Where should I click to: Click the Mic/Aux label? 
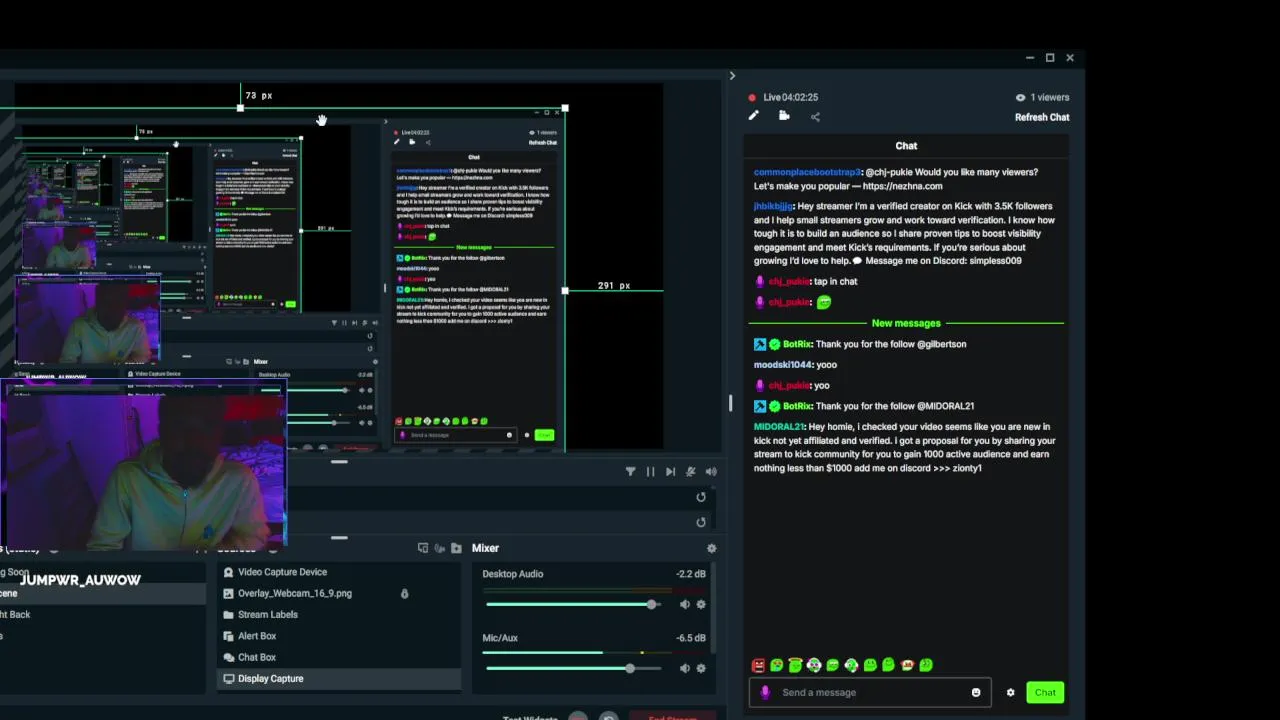coord(500,638)
